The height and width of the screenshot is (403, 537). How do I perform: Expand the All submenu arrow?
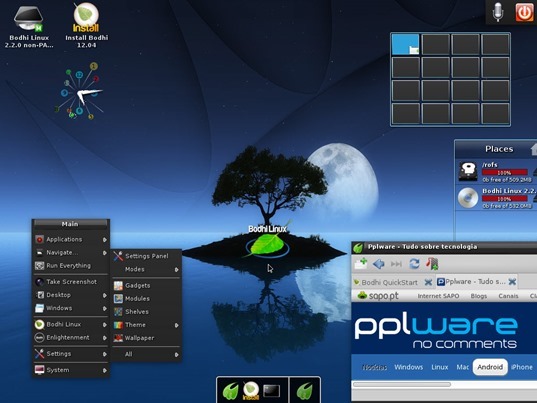coord(177,355)
